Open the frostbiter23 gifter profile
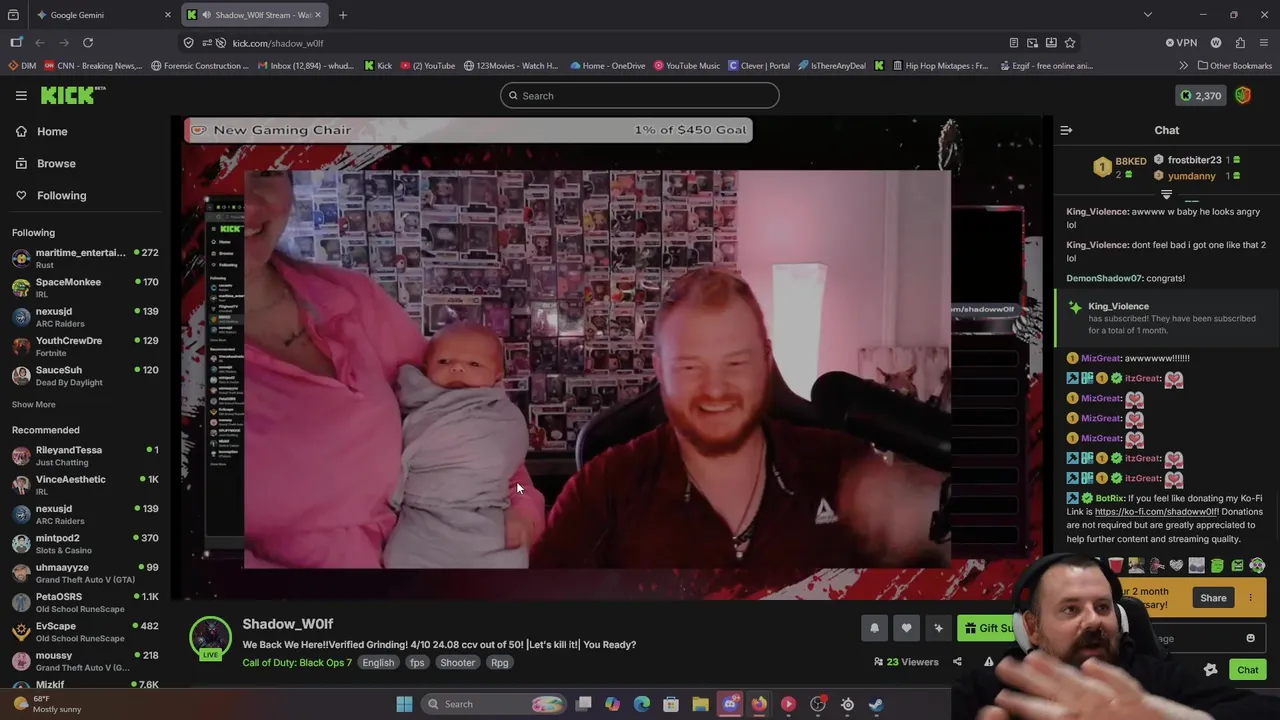This screenshot has width=1280, height=720. (x=1194, y=160)
